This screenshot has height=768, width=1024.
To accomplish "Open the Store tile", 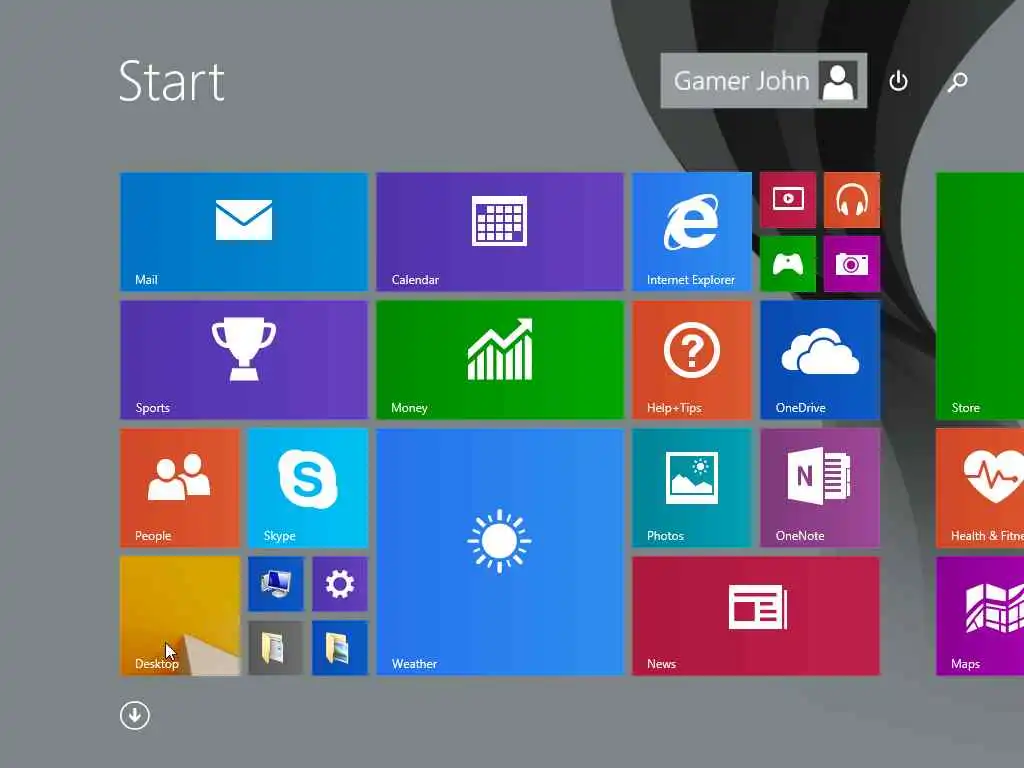I will point(980,295).
